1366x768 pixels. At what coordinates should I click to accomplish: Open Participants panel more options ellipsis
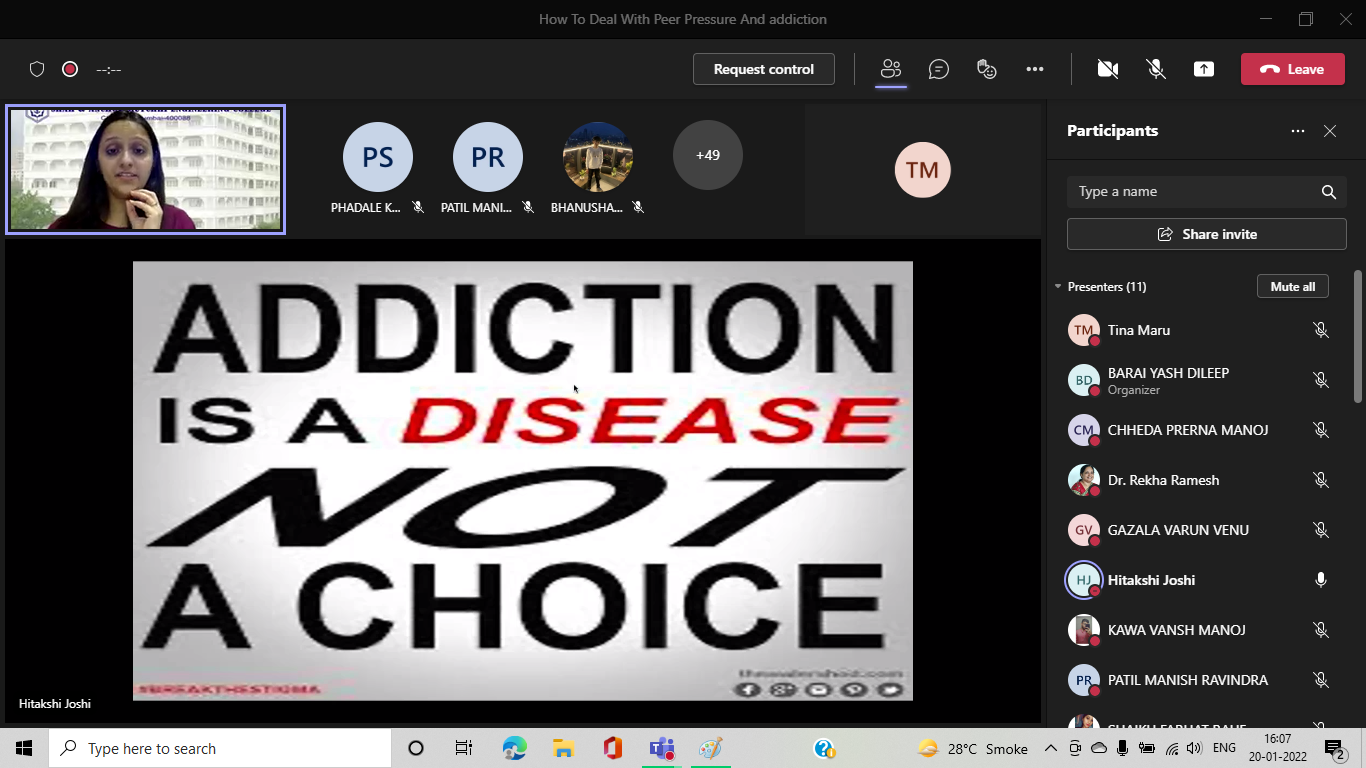(x=1297, y=131)
